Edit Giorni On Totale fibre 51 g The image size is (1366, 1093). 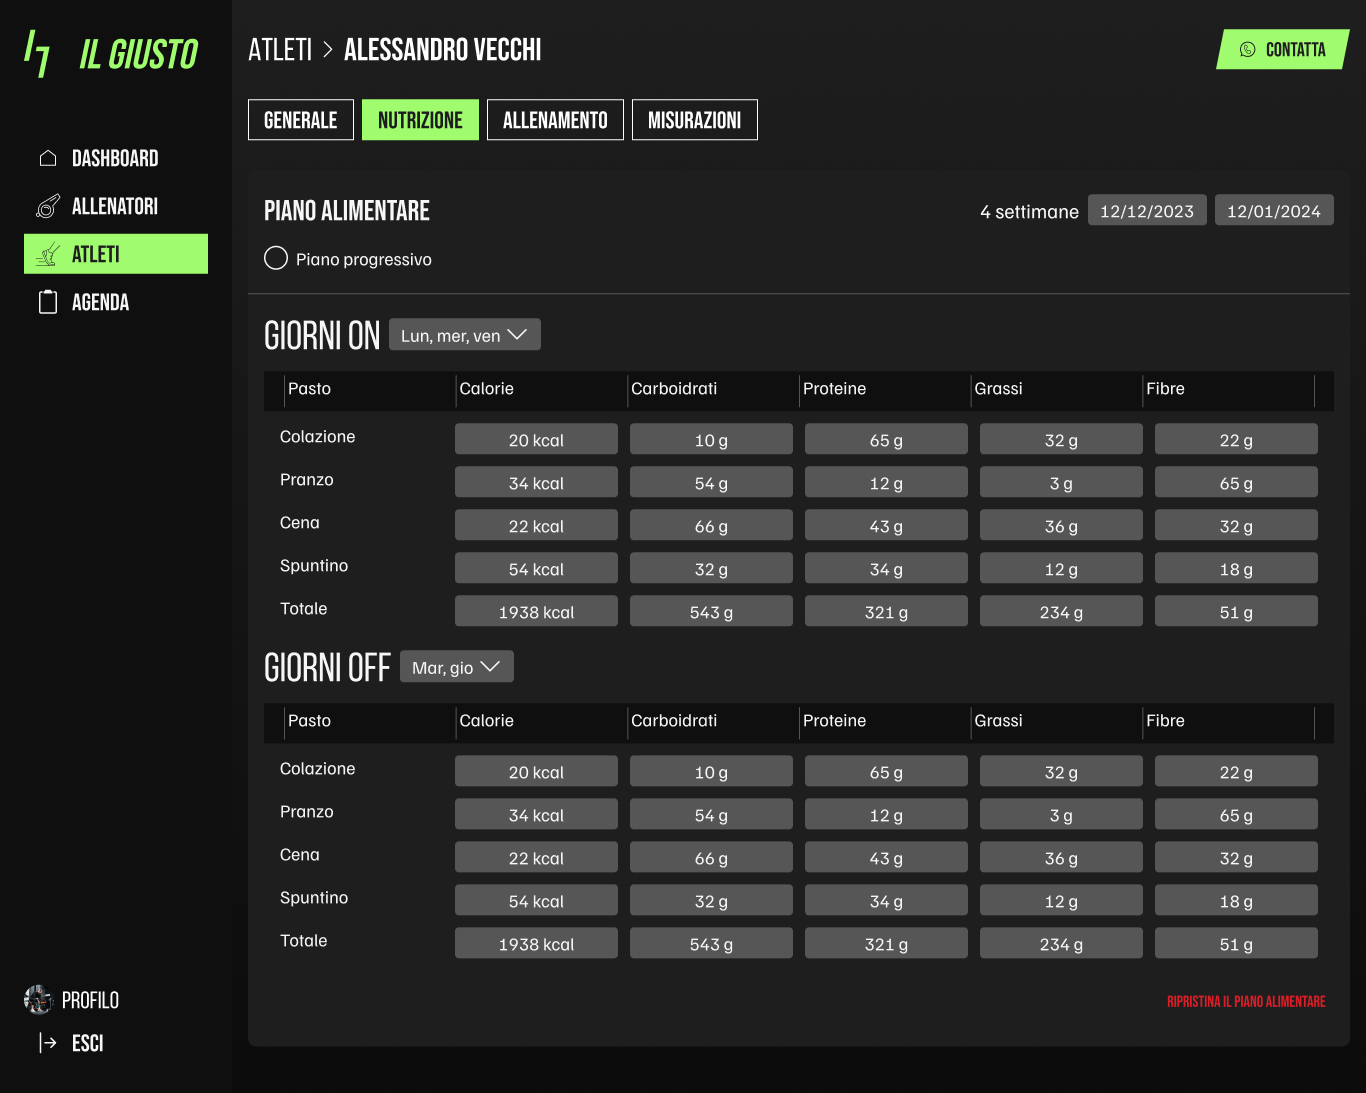point(1236,611)
